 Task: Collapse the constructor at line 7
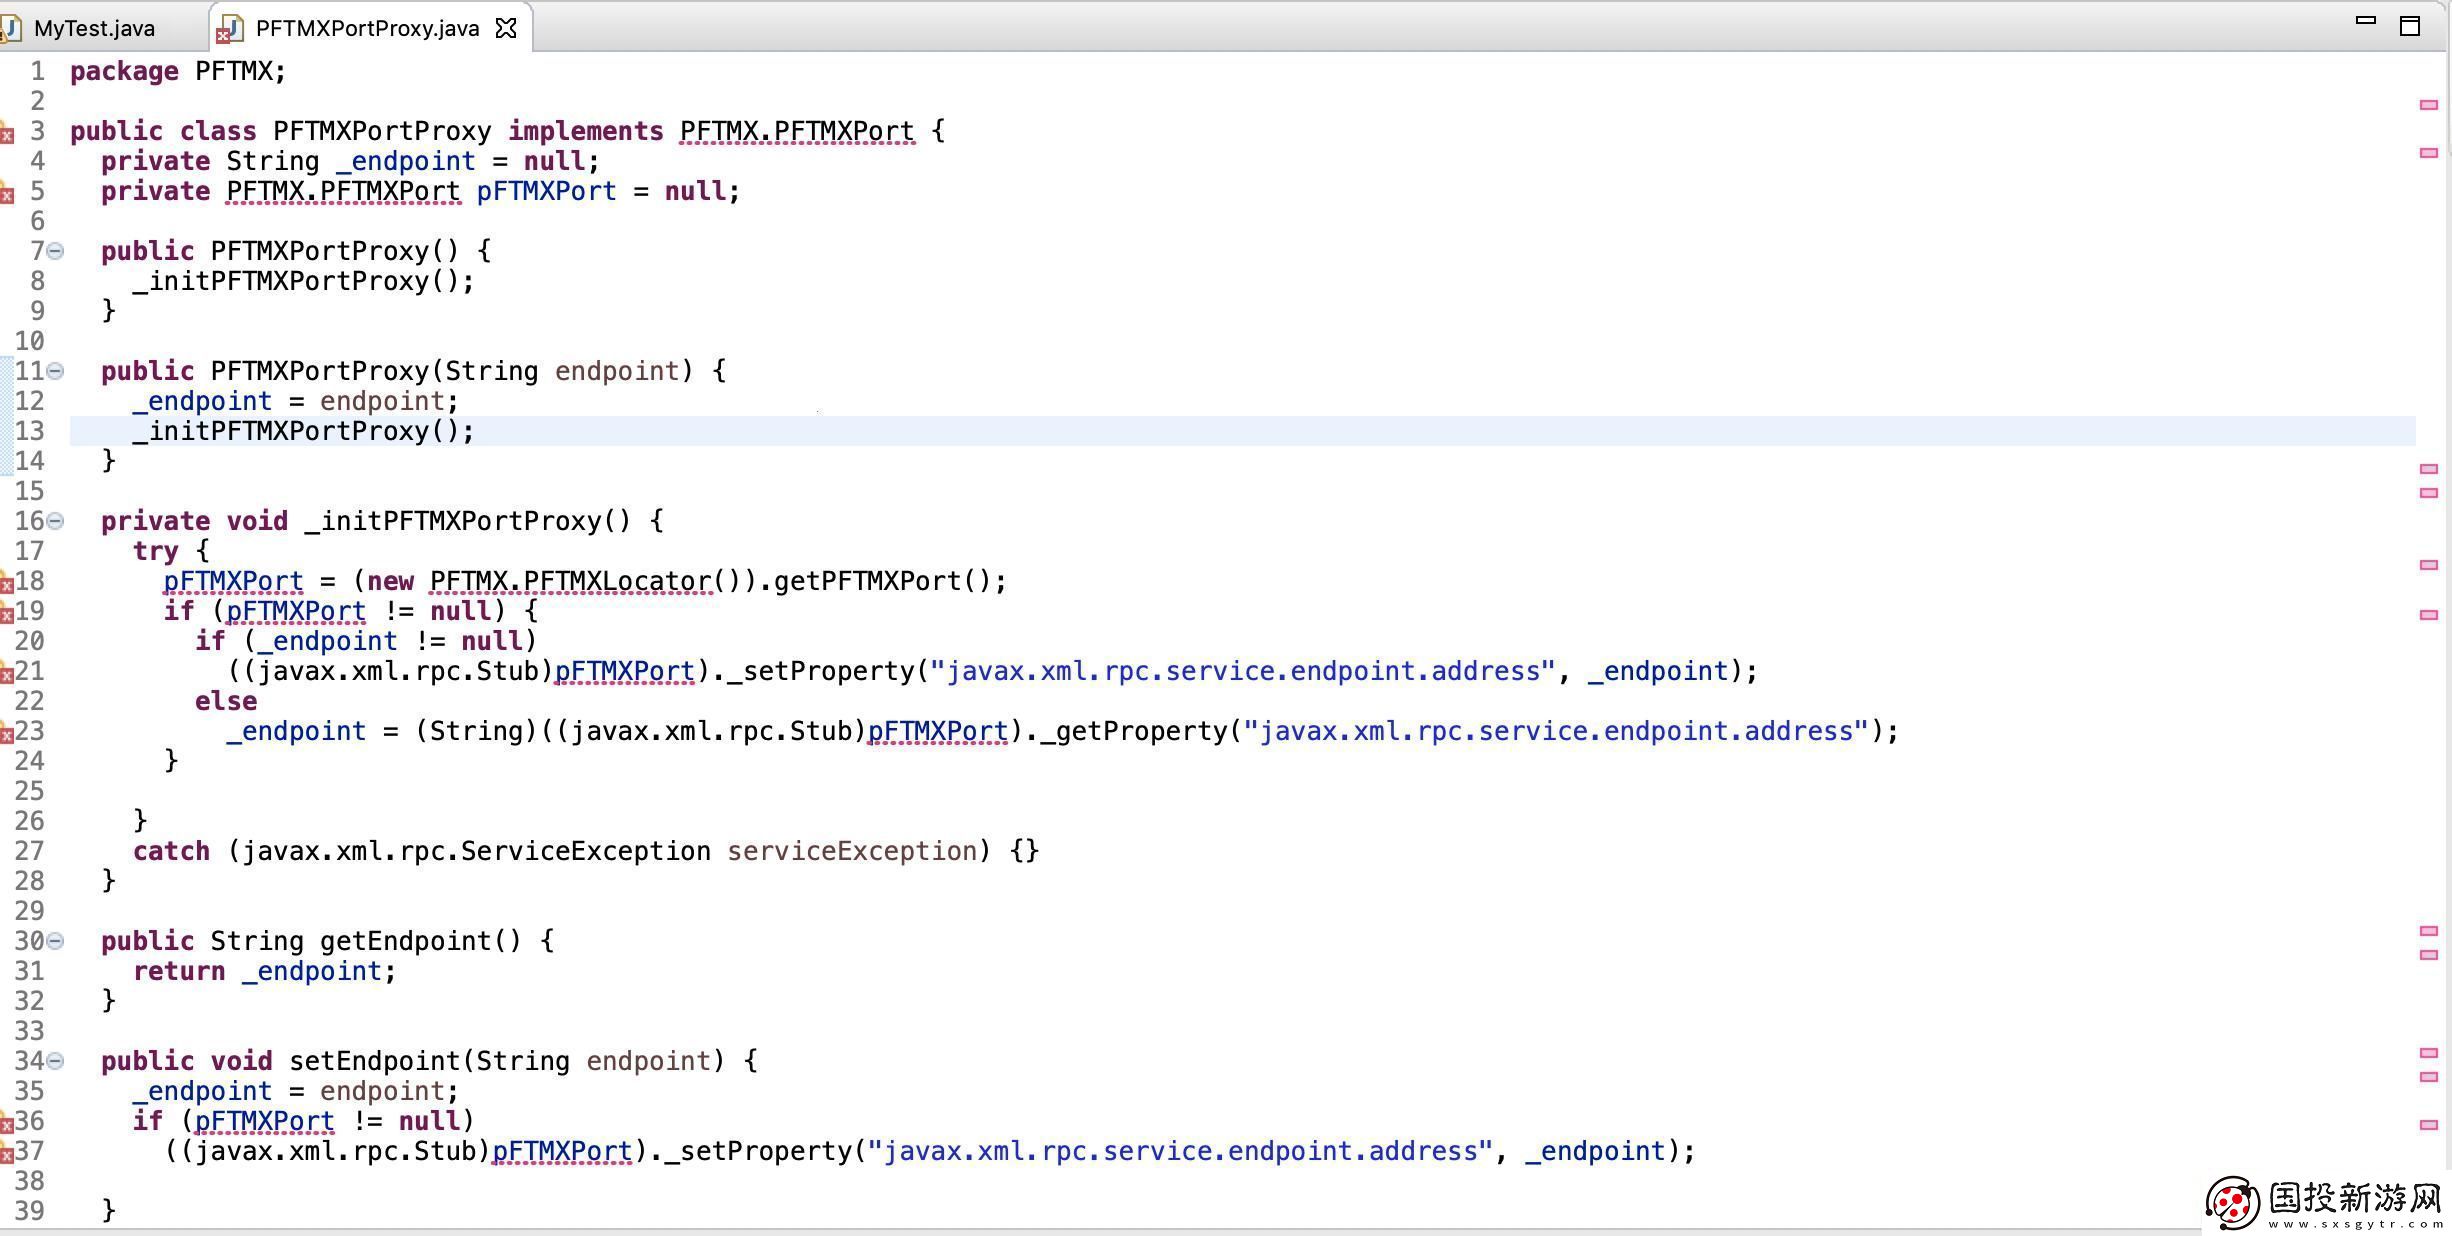pos(56,251)
